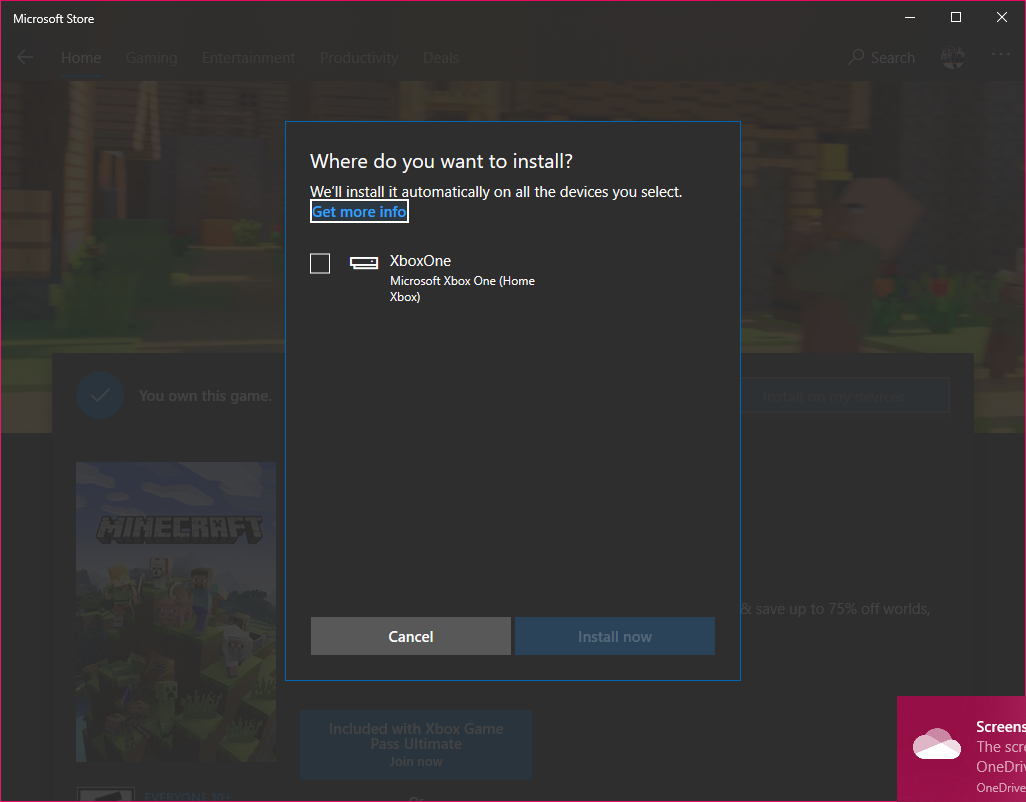
Task: Open the Get more info link
Action: click(x=359, y=212)
